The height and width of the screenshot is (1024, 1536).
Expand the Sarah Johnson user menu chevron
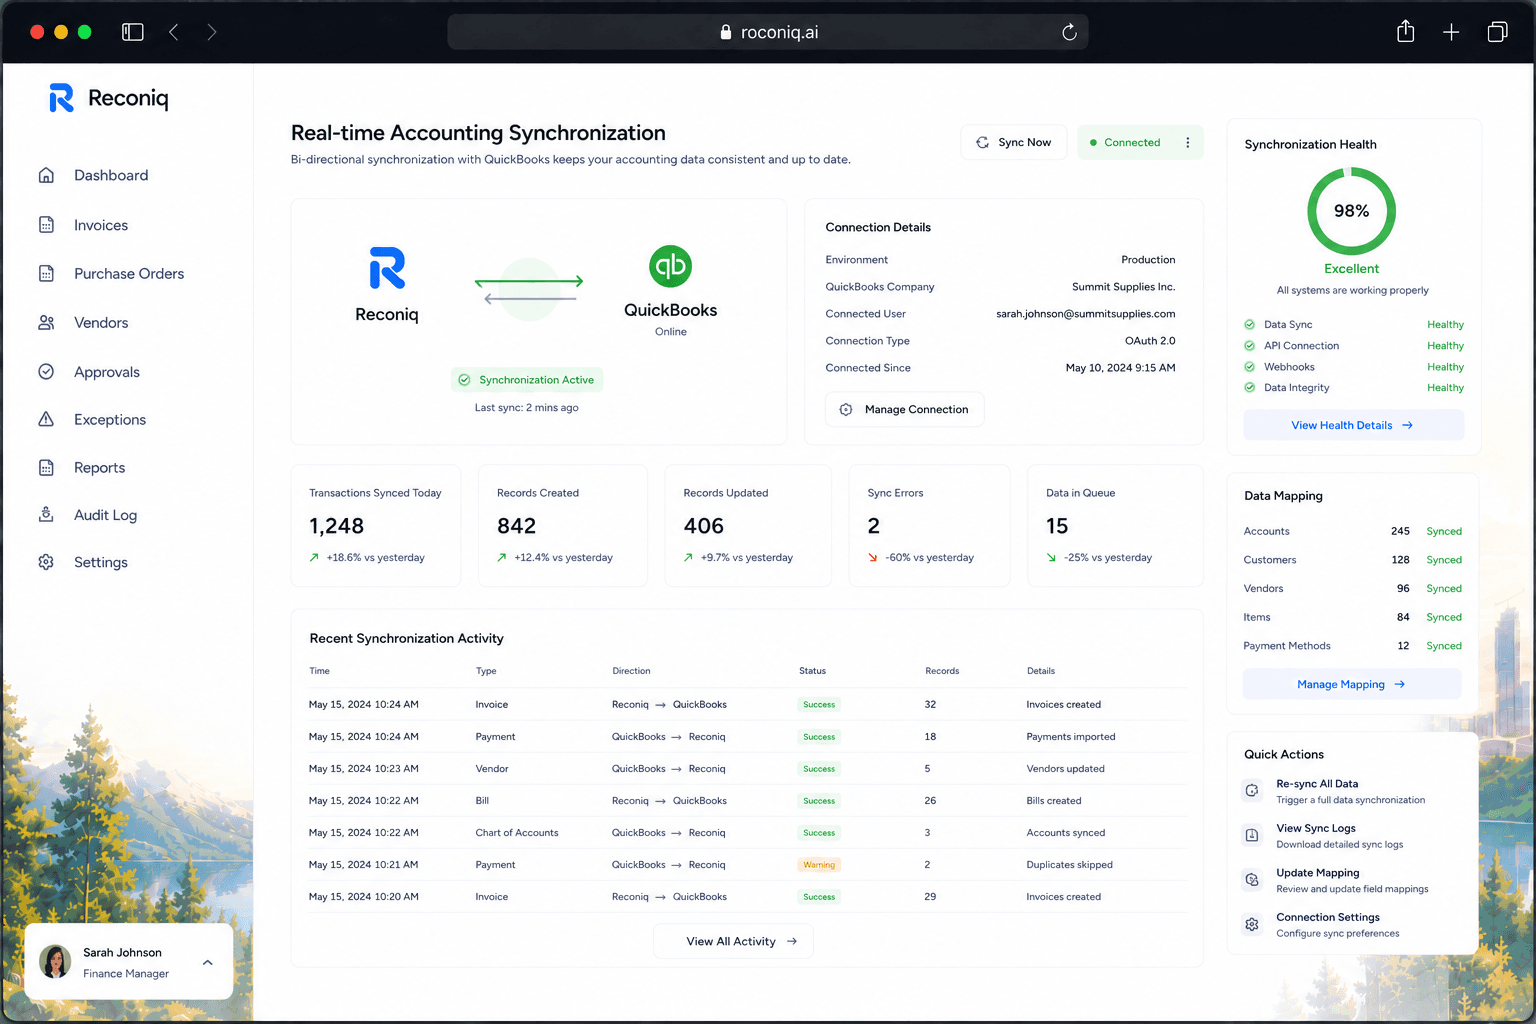pos(207,962)
